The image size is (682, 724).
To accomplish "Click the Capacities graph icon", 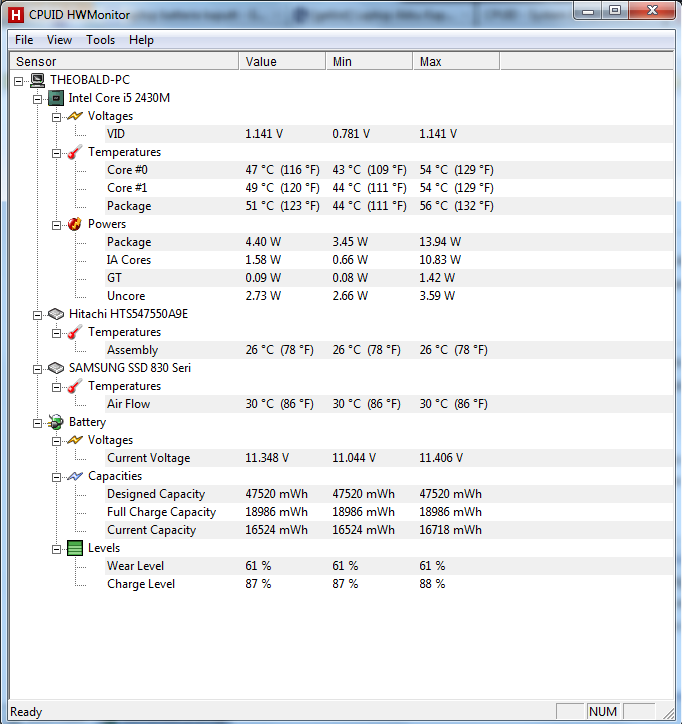I will (x=74, y=476).
